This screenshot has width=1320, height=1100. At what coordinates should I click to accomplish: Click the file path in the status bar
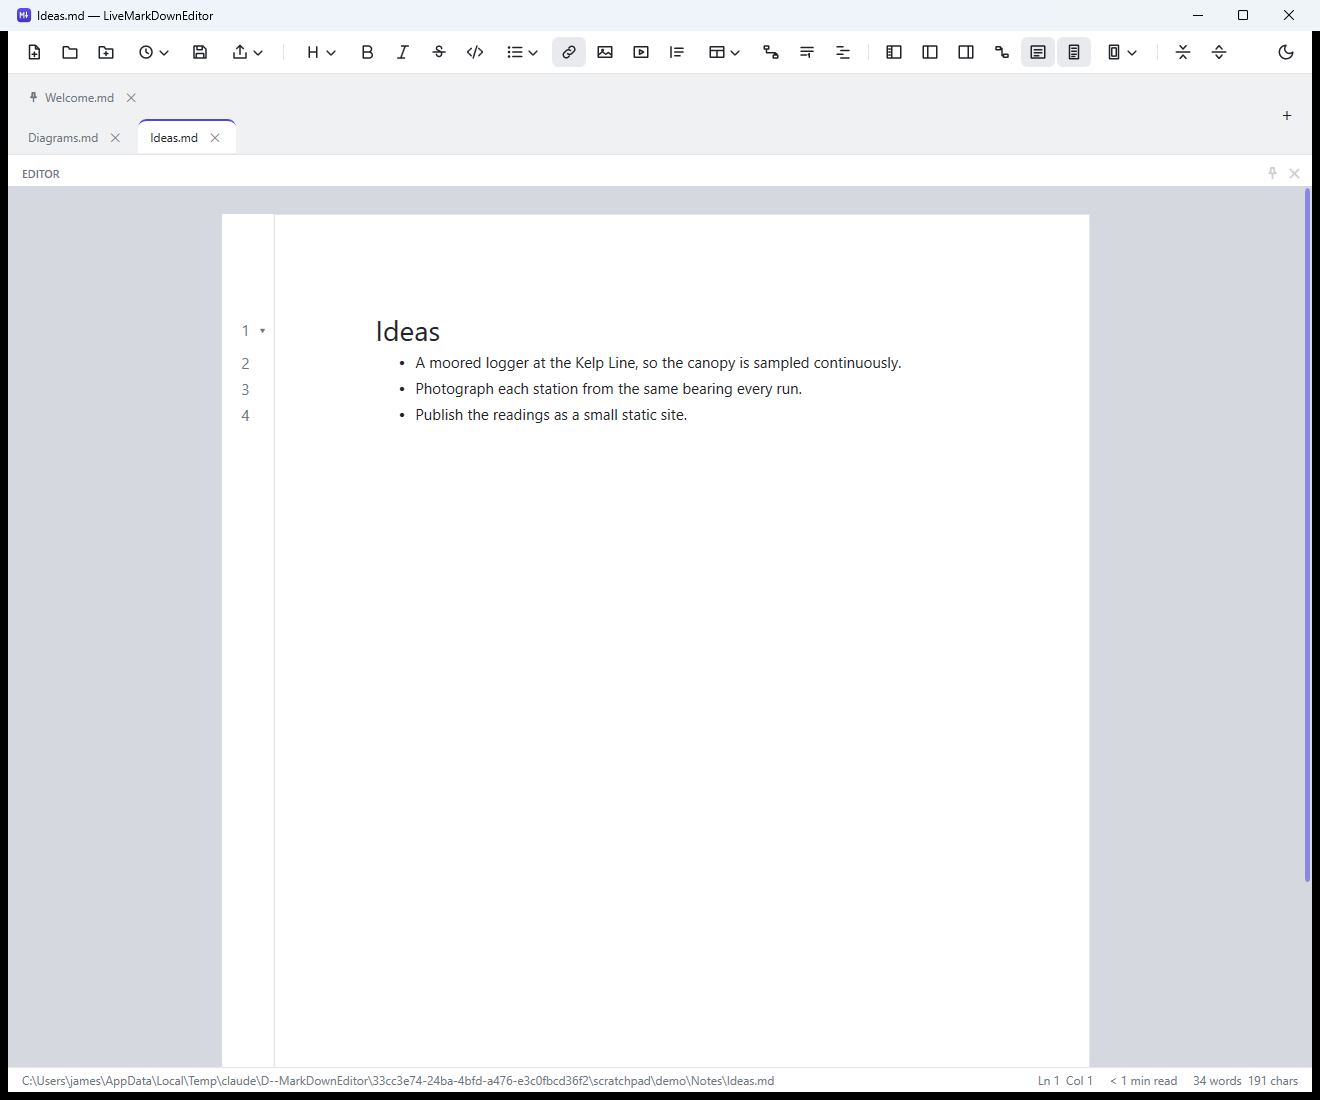398,1081
